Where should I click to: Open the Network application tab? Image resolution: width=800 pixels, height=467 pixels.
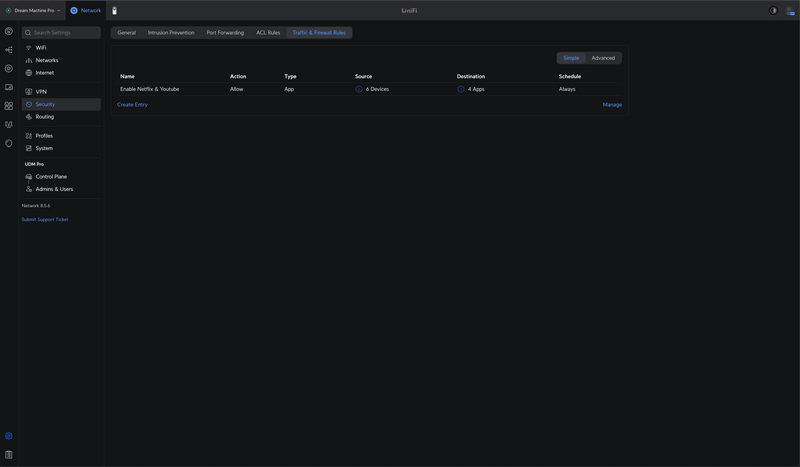86,11
